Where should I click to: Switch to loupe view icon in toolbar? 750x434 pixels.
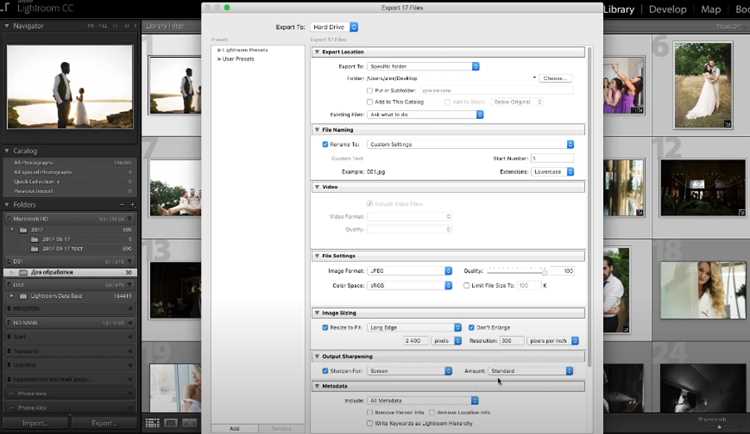click(171, 423)
